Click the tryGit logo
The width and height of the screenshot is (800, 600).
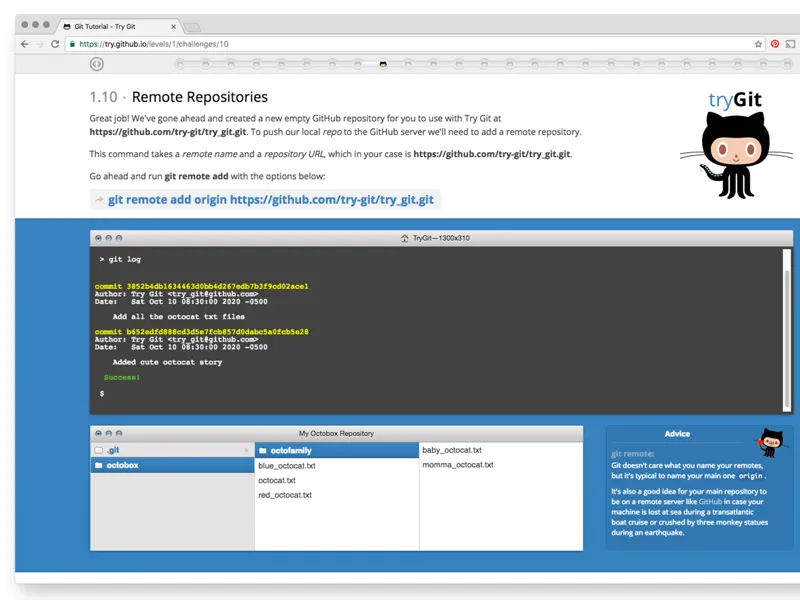tap(735, 99)
